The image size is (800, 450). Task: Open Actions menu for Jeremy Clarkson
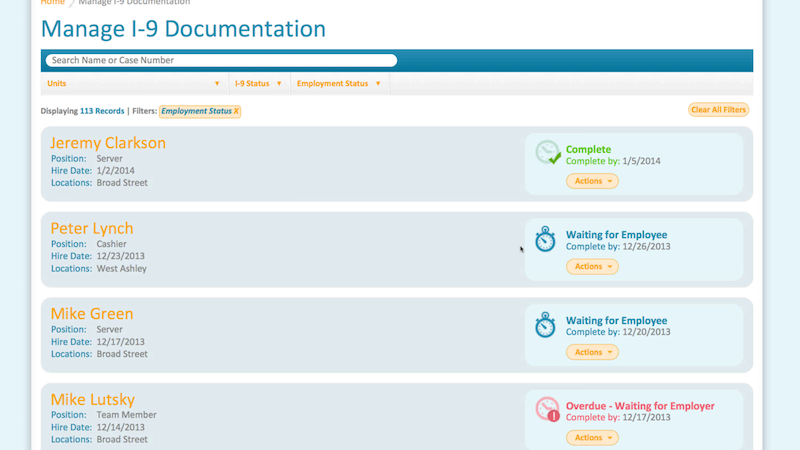[592, 181]
